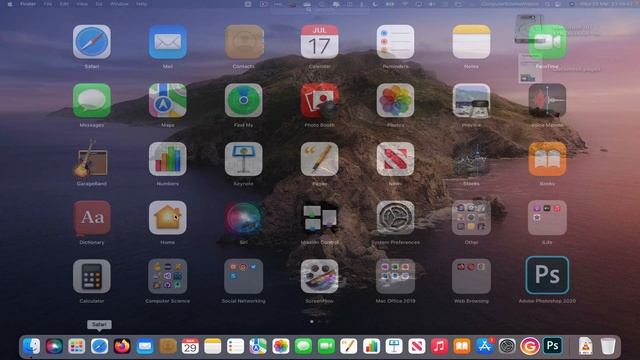Screen dimensions: 640x360
Task: Open Mail from the Dock
Action: (144, 347)
